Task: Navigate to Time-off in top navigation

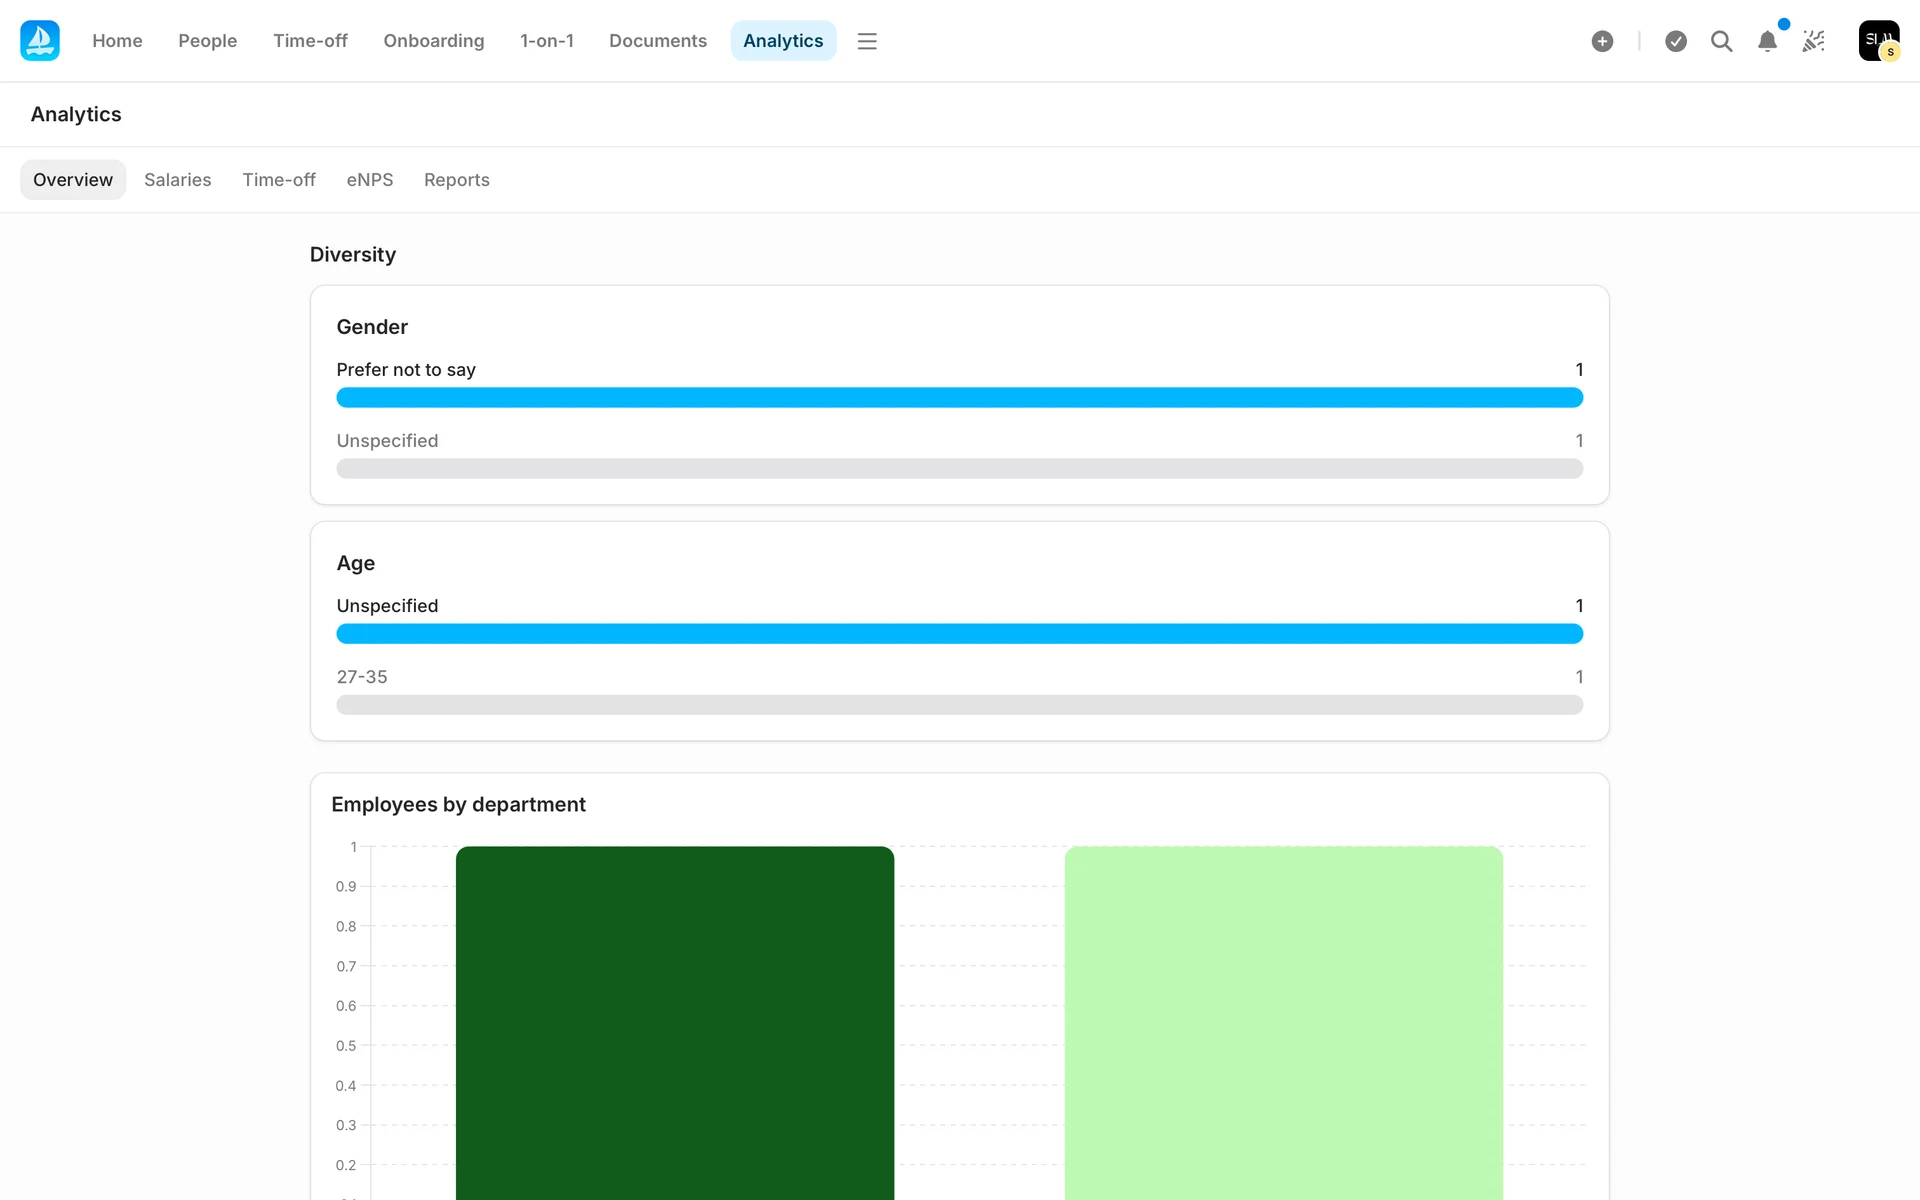Action: (x=310, y=41)
